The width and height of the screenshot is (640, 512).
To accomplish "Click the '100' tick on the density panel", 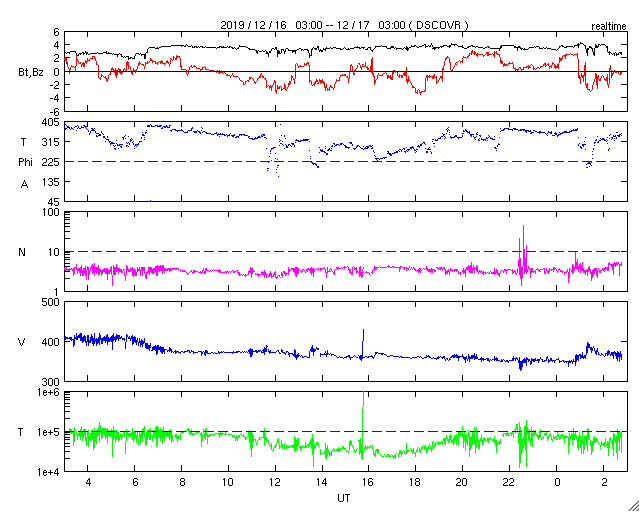I will 51,213.
